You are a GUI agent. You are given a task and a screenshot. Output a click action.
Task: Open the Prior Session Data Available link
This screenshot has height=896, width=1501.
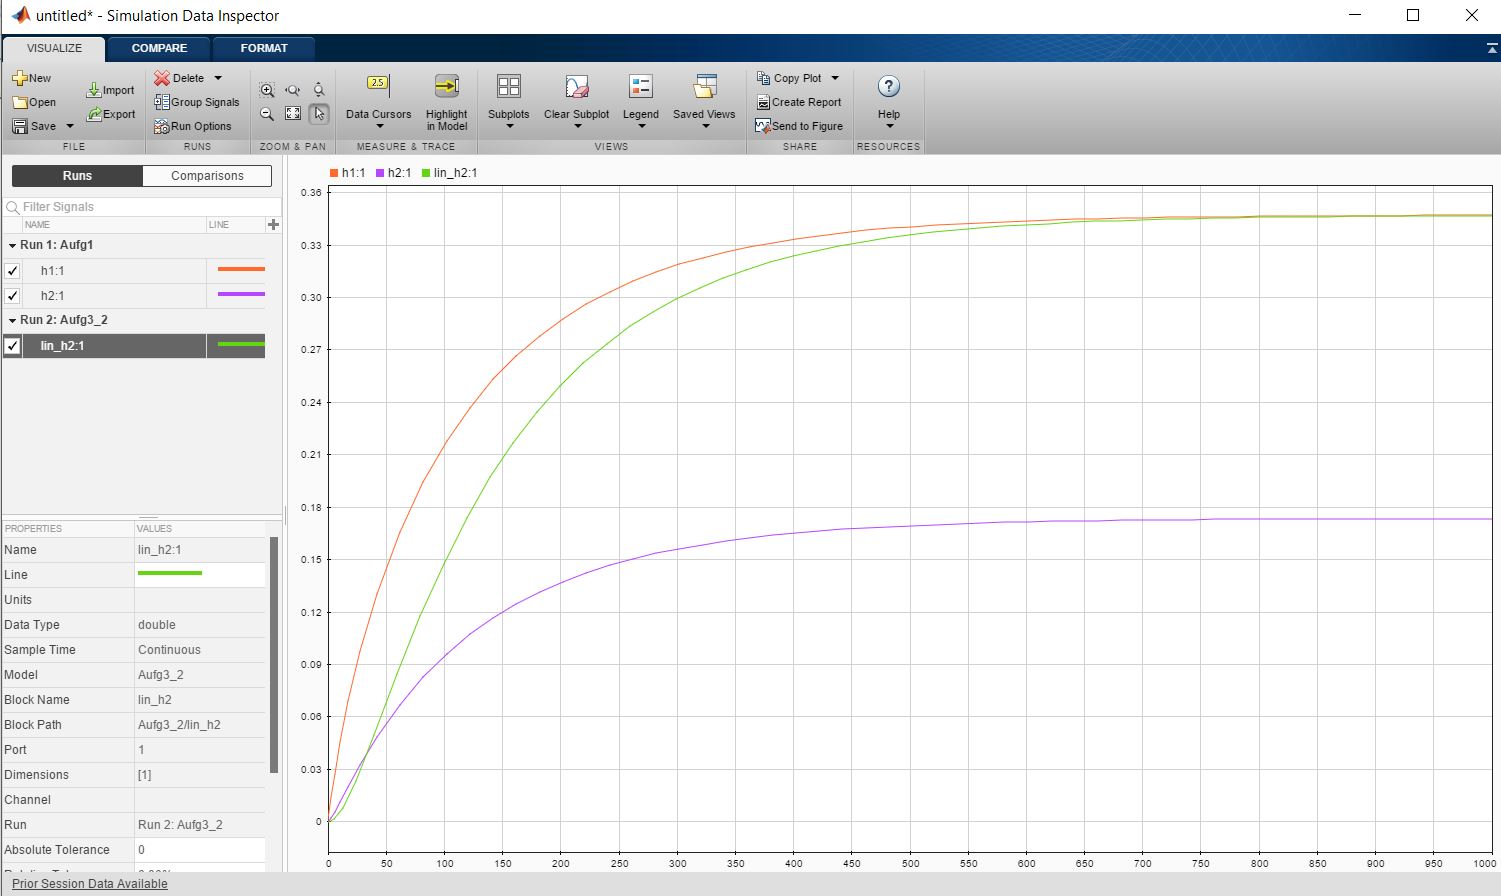pos(90,884)
